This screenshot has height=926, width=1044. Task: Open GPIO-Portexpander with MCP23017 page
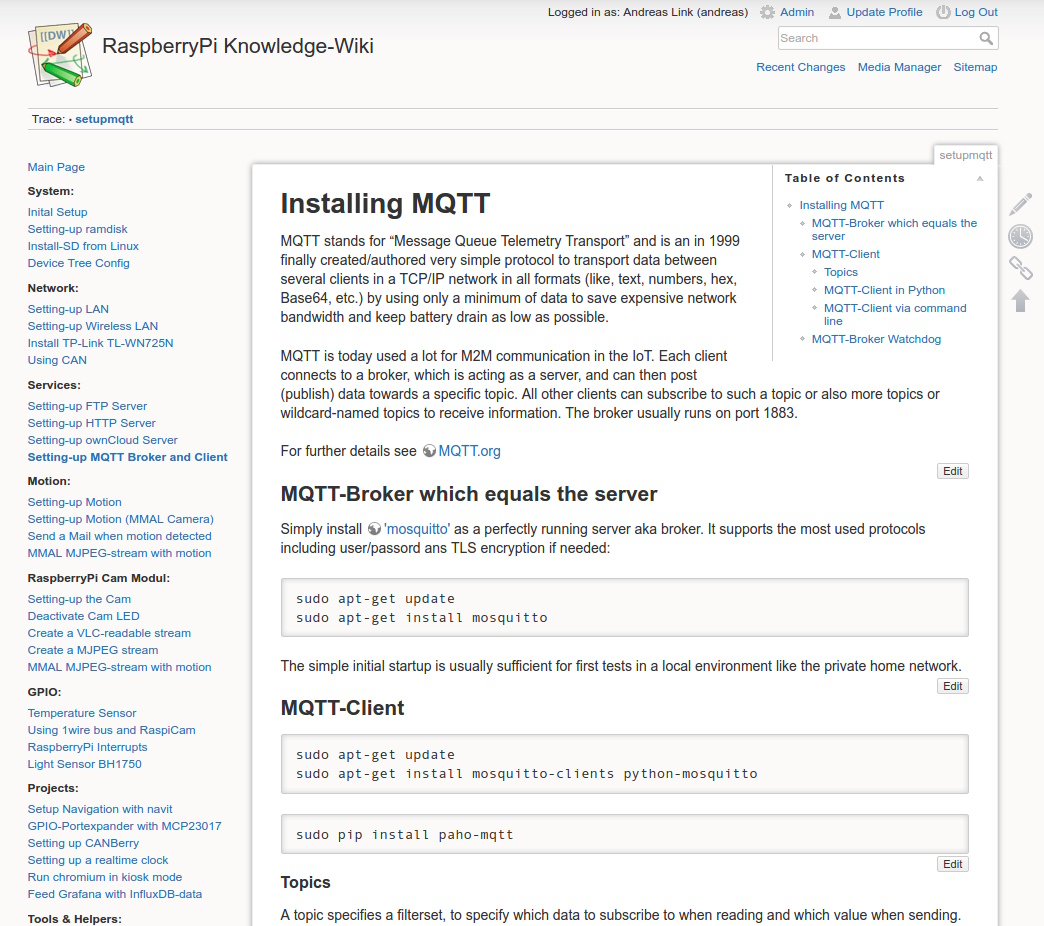(x=125, y=826)
